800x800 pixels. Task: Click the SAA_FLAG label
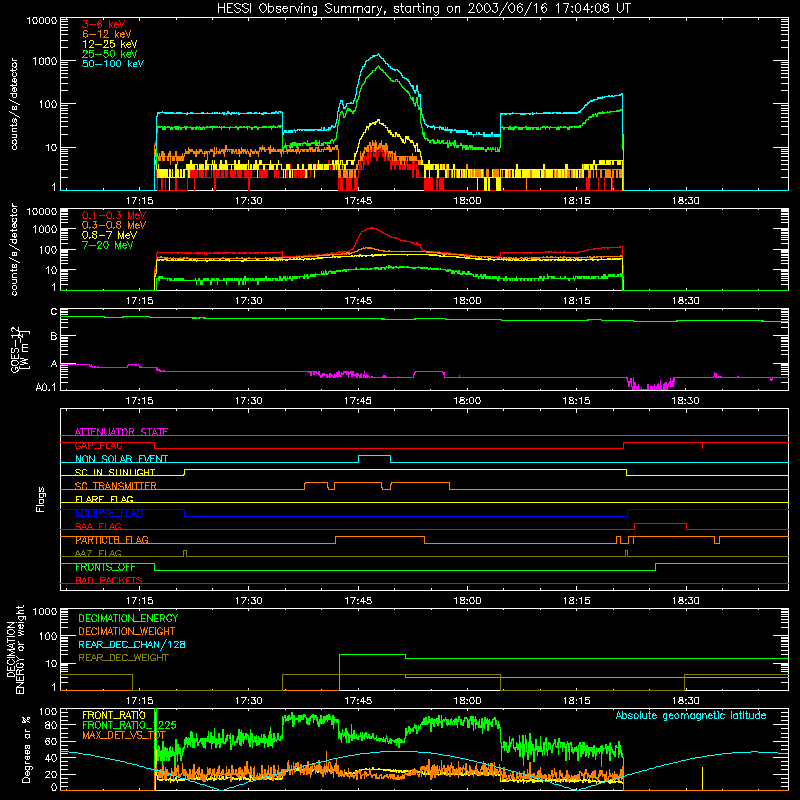[x=98, y=526]
